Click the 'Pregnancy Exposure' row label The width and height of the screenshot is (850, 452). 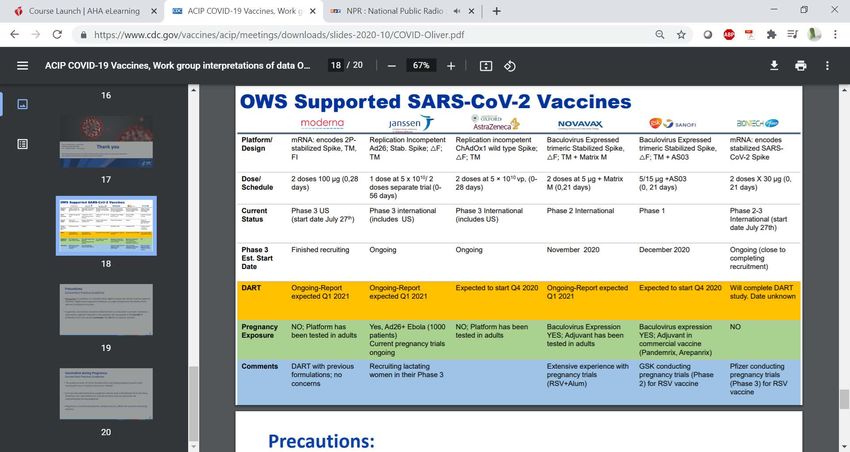pyautogui.click(x=259, y=331)
